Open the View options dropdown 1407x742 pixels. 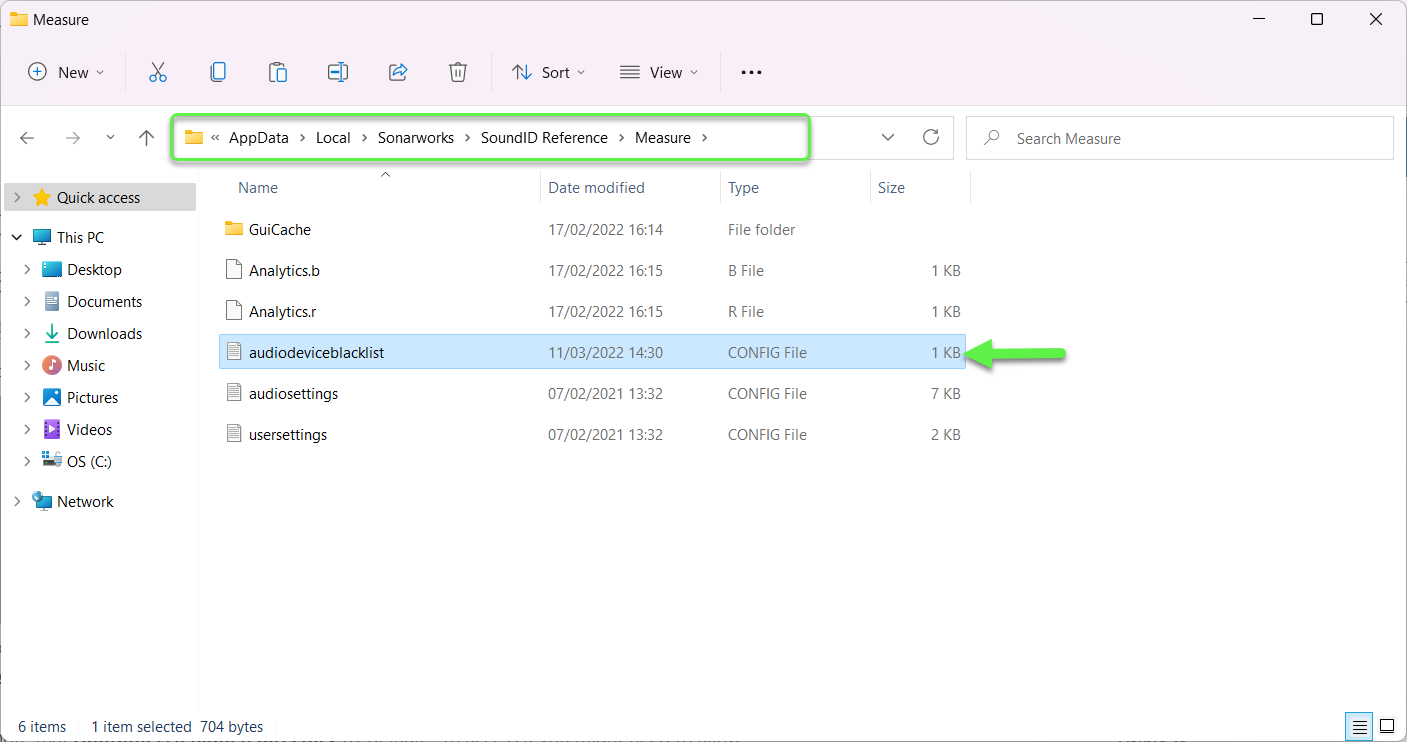[x=659, y=72]
